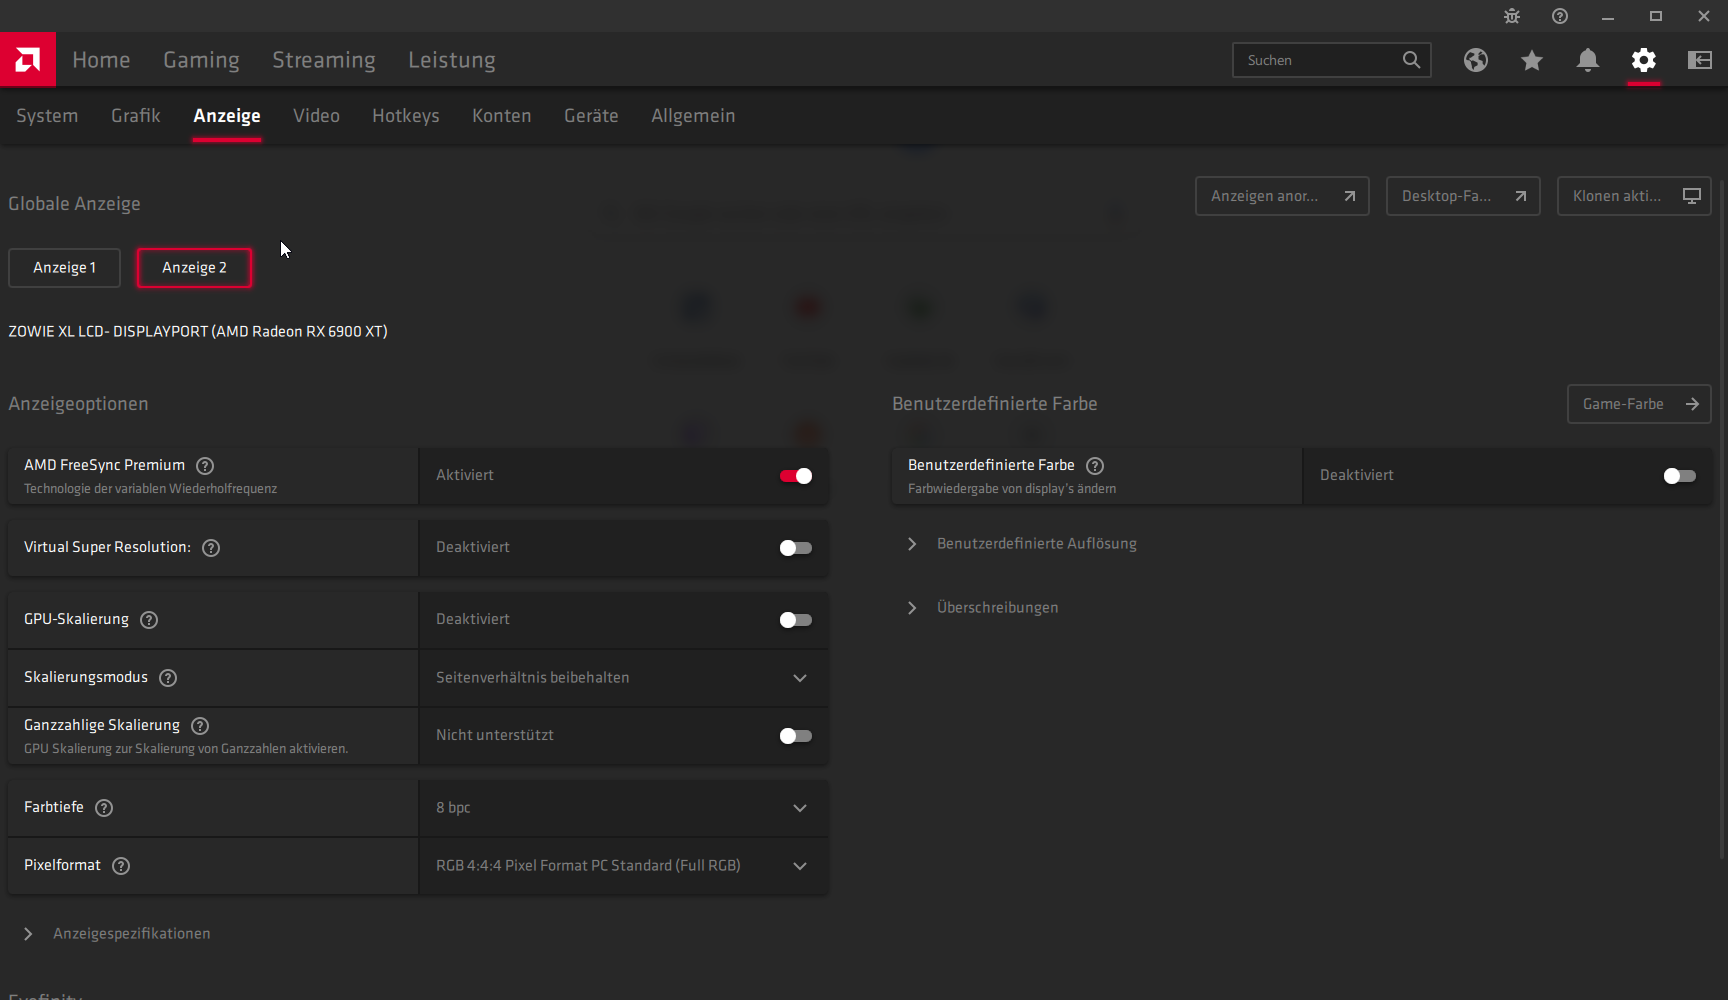Open the Pixelformat dropdown

(x=623, y=866)
